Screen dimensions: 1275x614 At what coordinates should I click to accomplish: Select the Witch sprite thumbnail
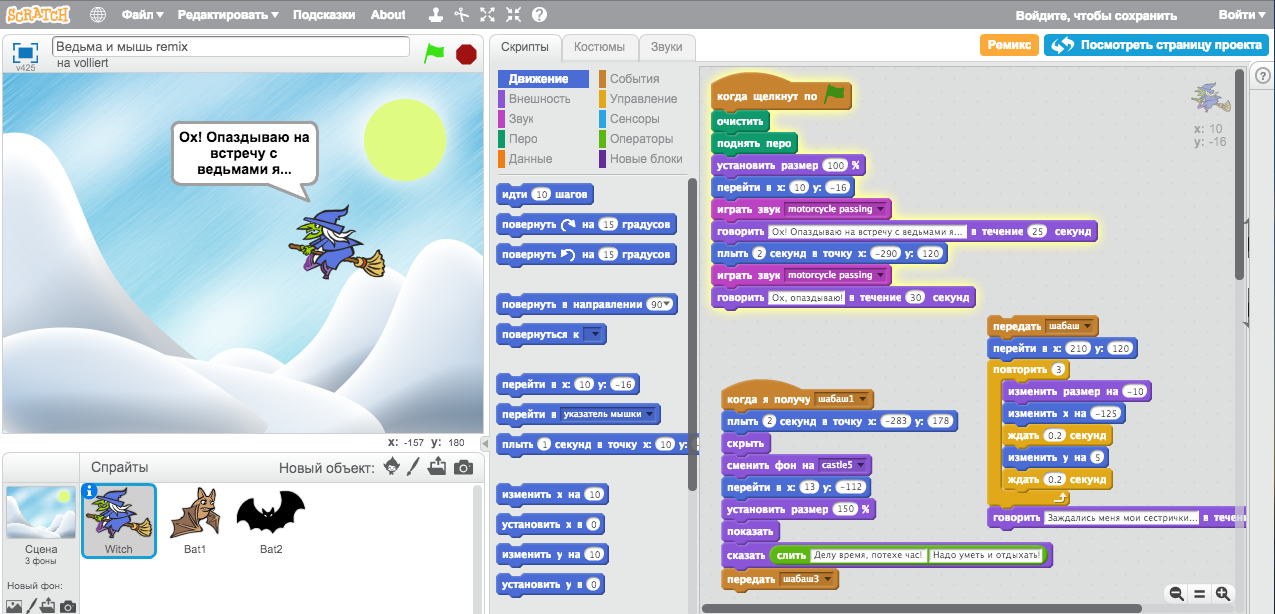point(118,520)
